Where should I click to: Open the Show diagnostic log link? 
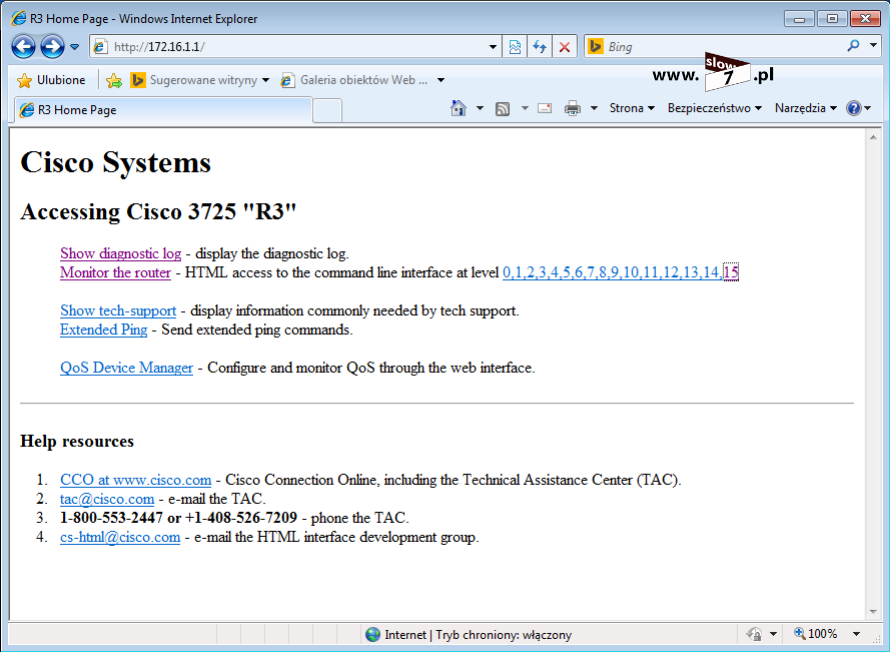[120, 253]
